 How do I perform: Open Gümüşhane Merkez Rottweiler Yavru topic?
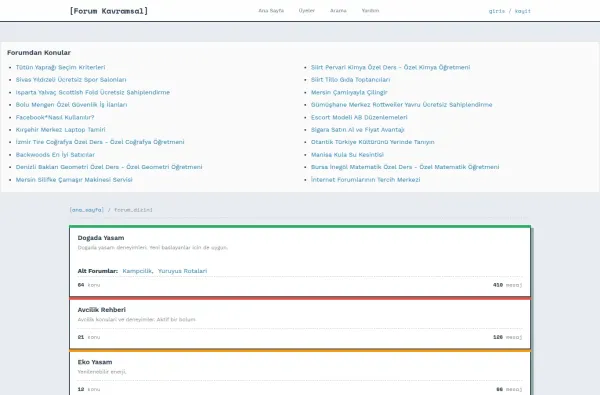point(401,104)
